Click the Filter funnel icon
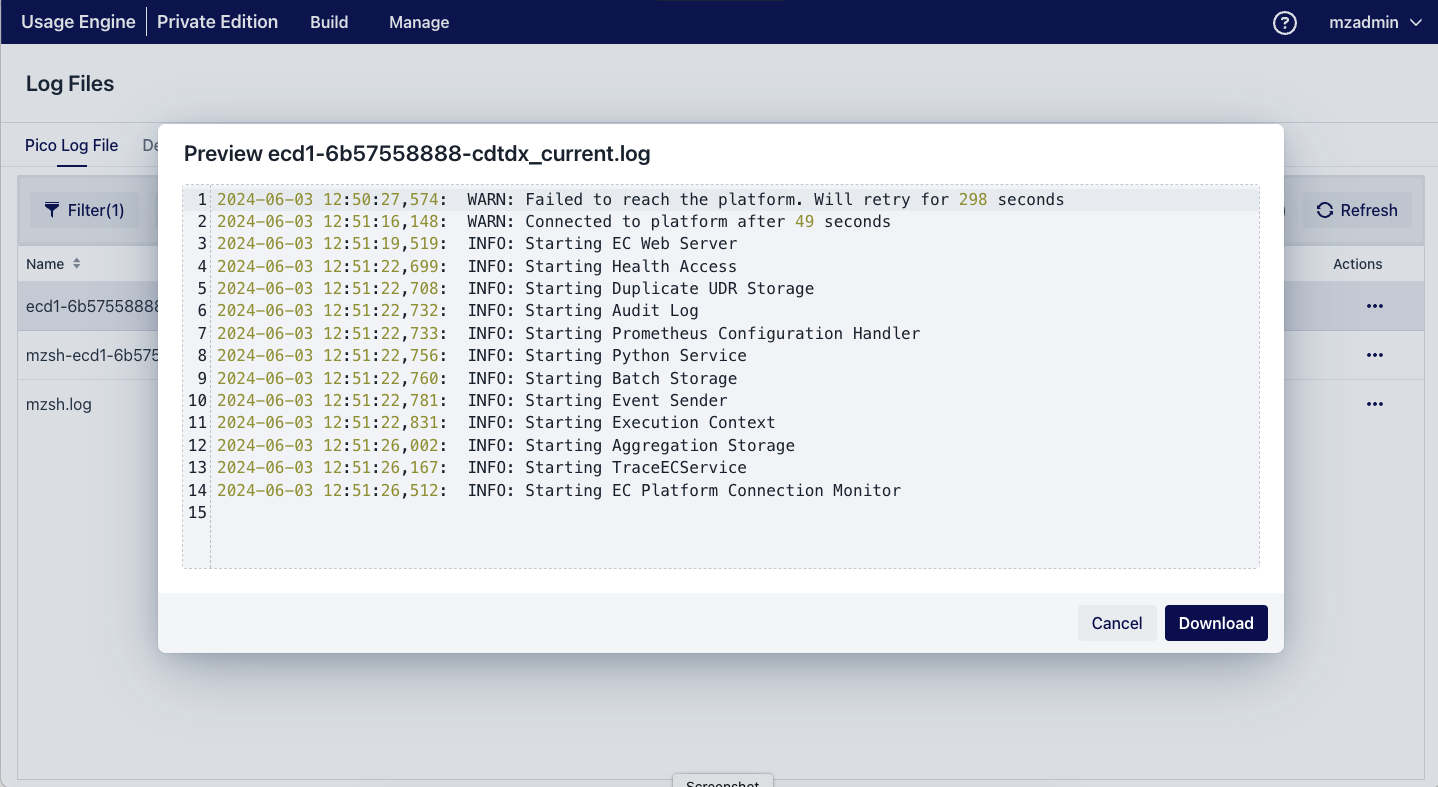The image size is (1438, 787). 52,210
